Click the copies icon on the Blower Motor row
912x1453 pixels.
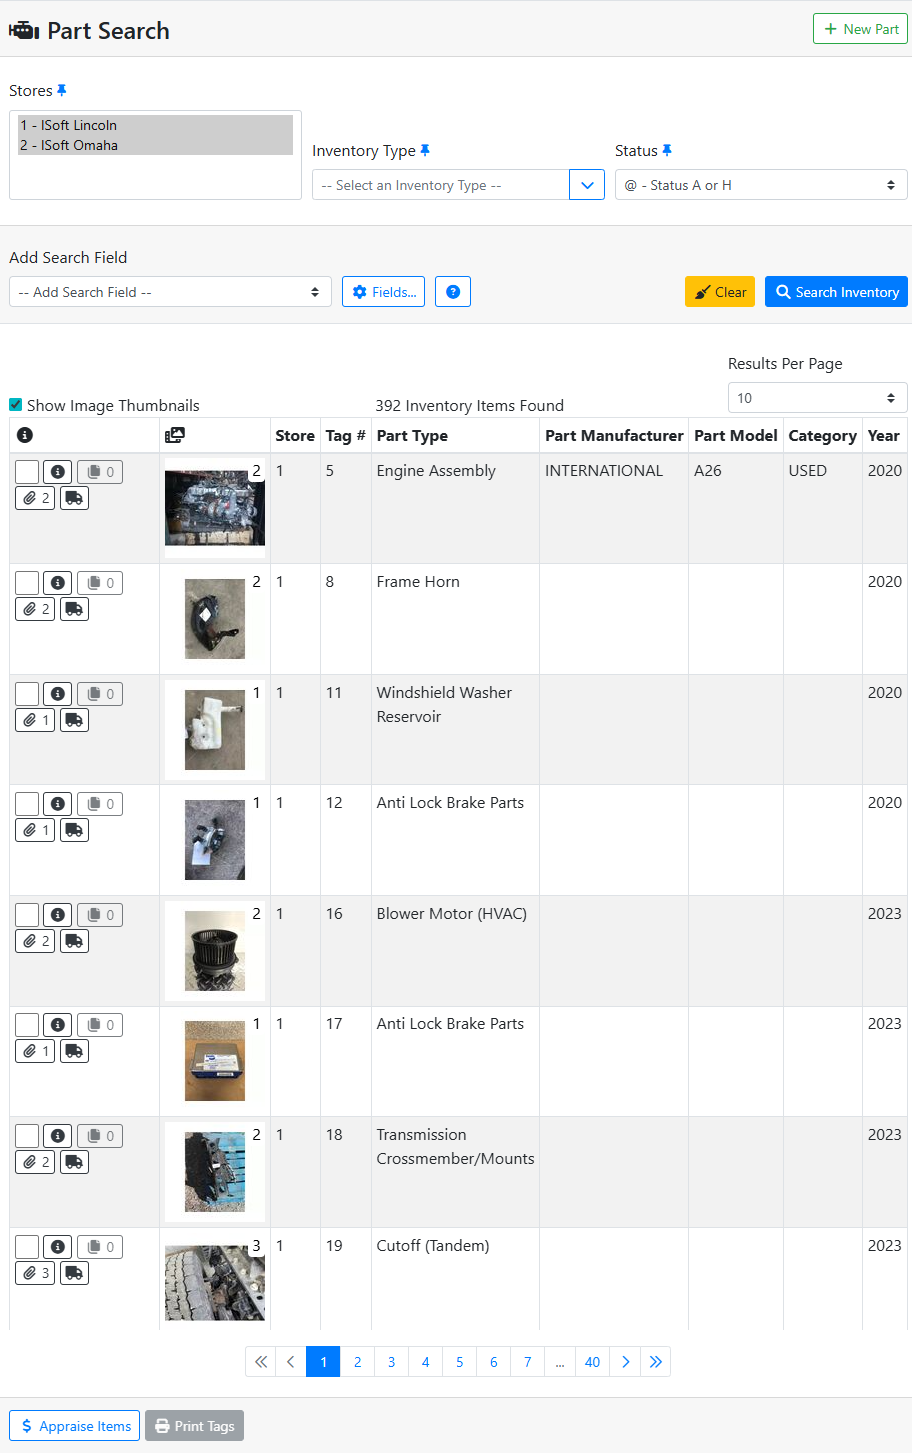(99, 914)
